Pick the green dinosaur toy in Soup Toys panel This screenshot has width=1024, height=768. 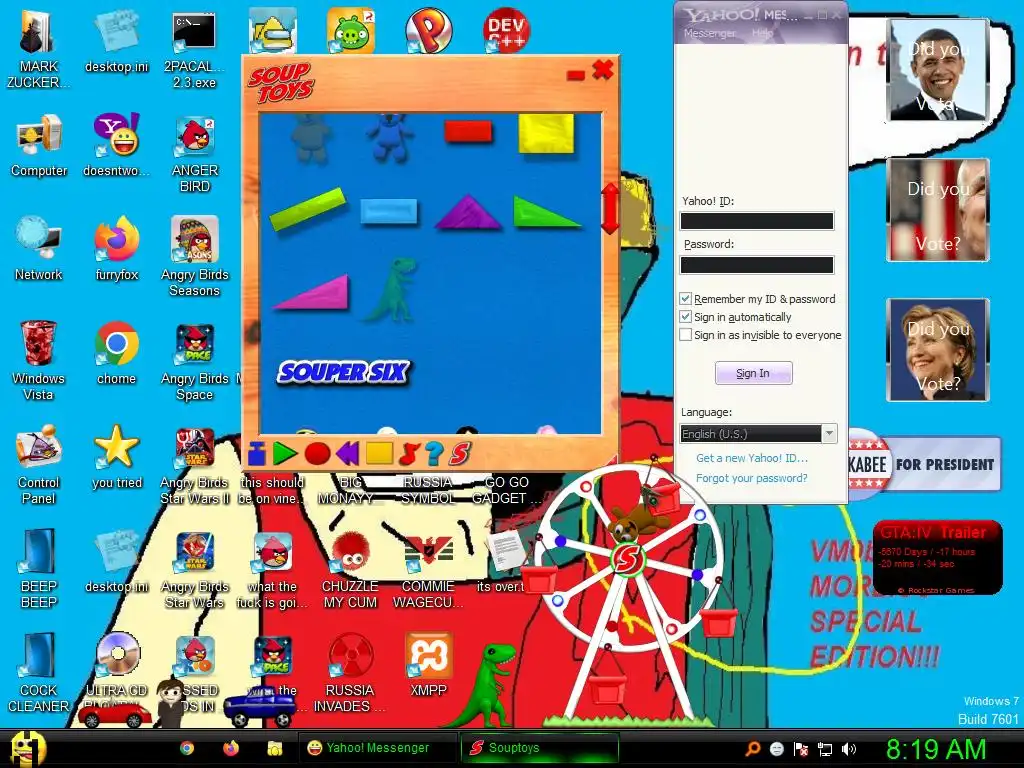tap(392, 289)
